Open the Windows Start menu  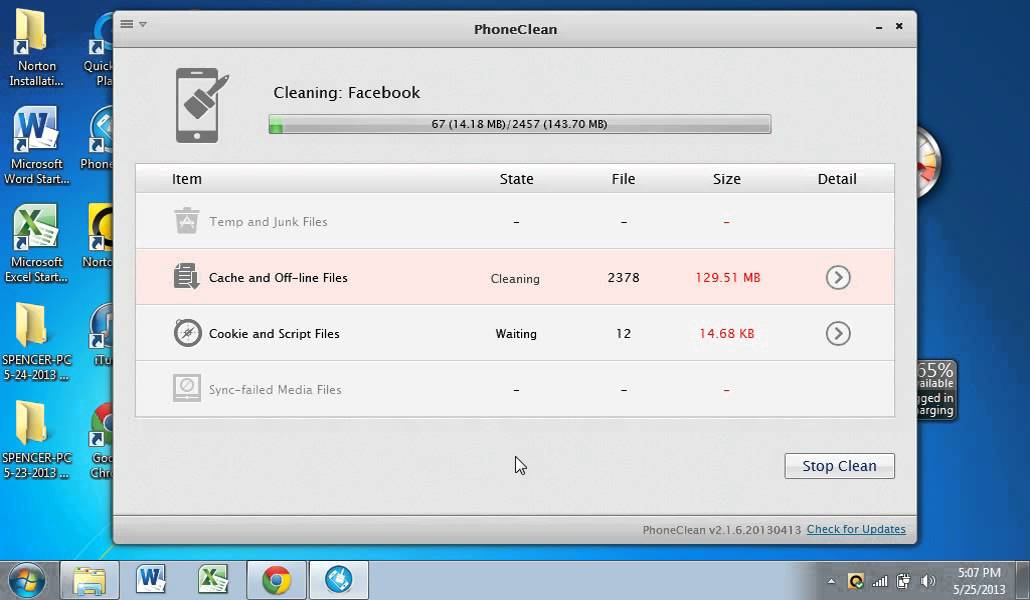26,581
